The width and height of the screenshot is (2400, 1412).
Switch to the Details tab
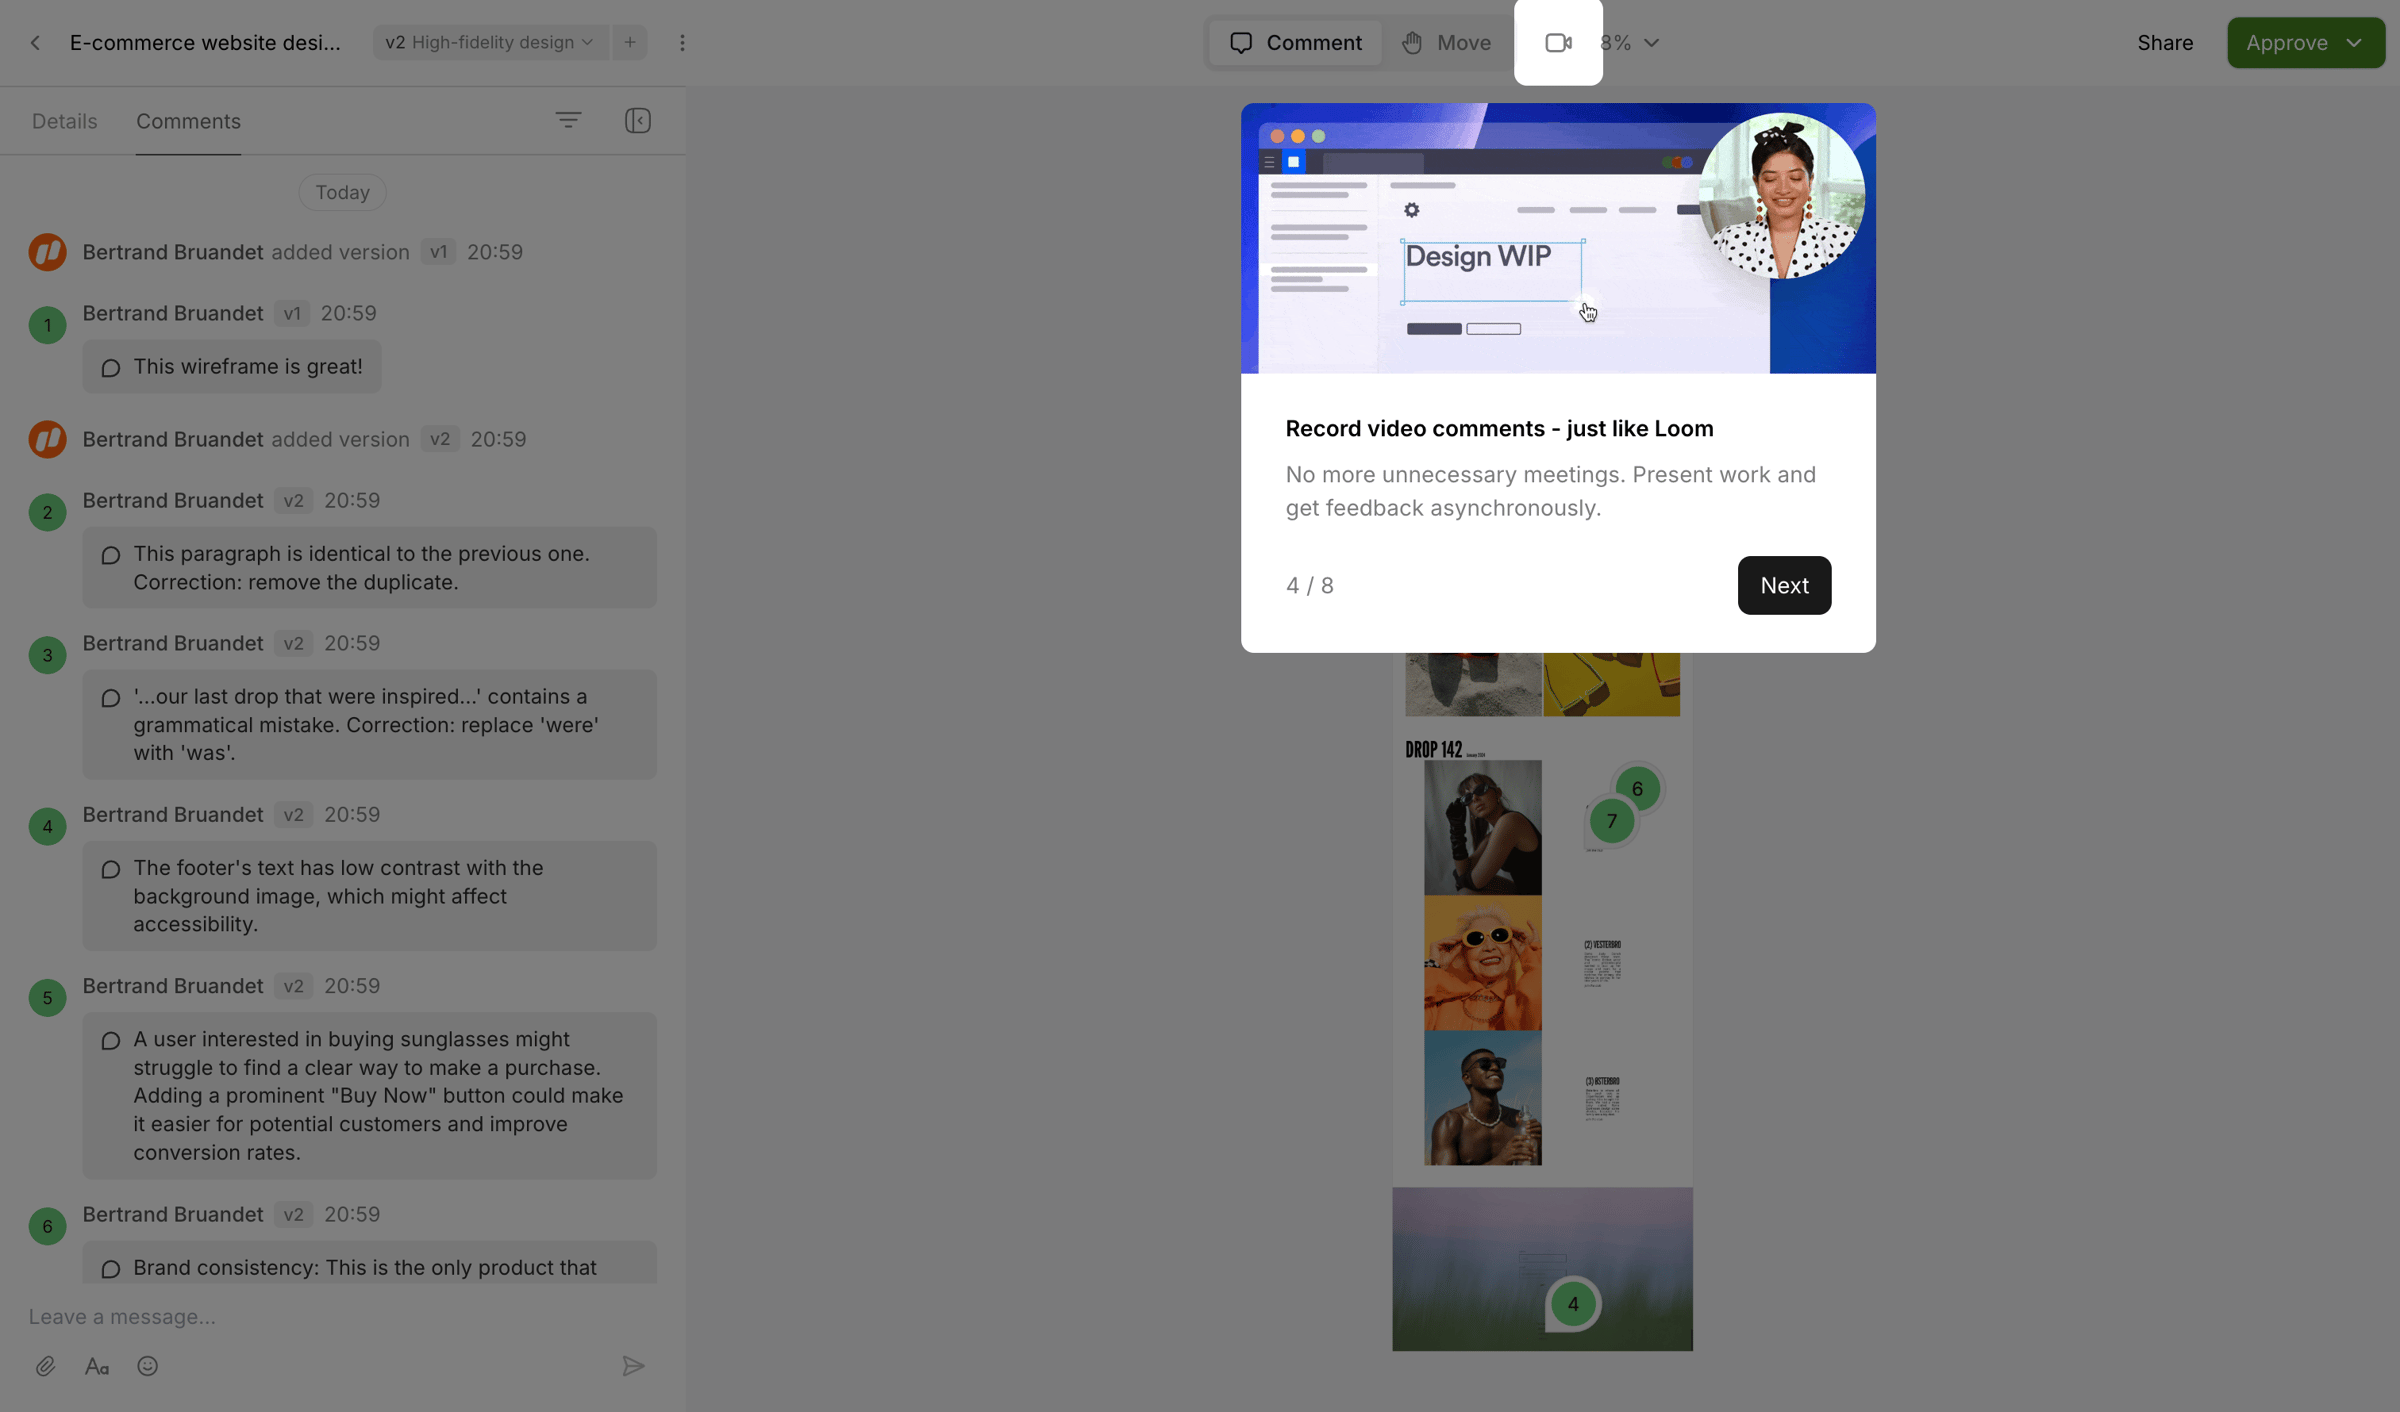coord(65,121)
